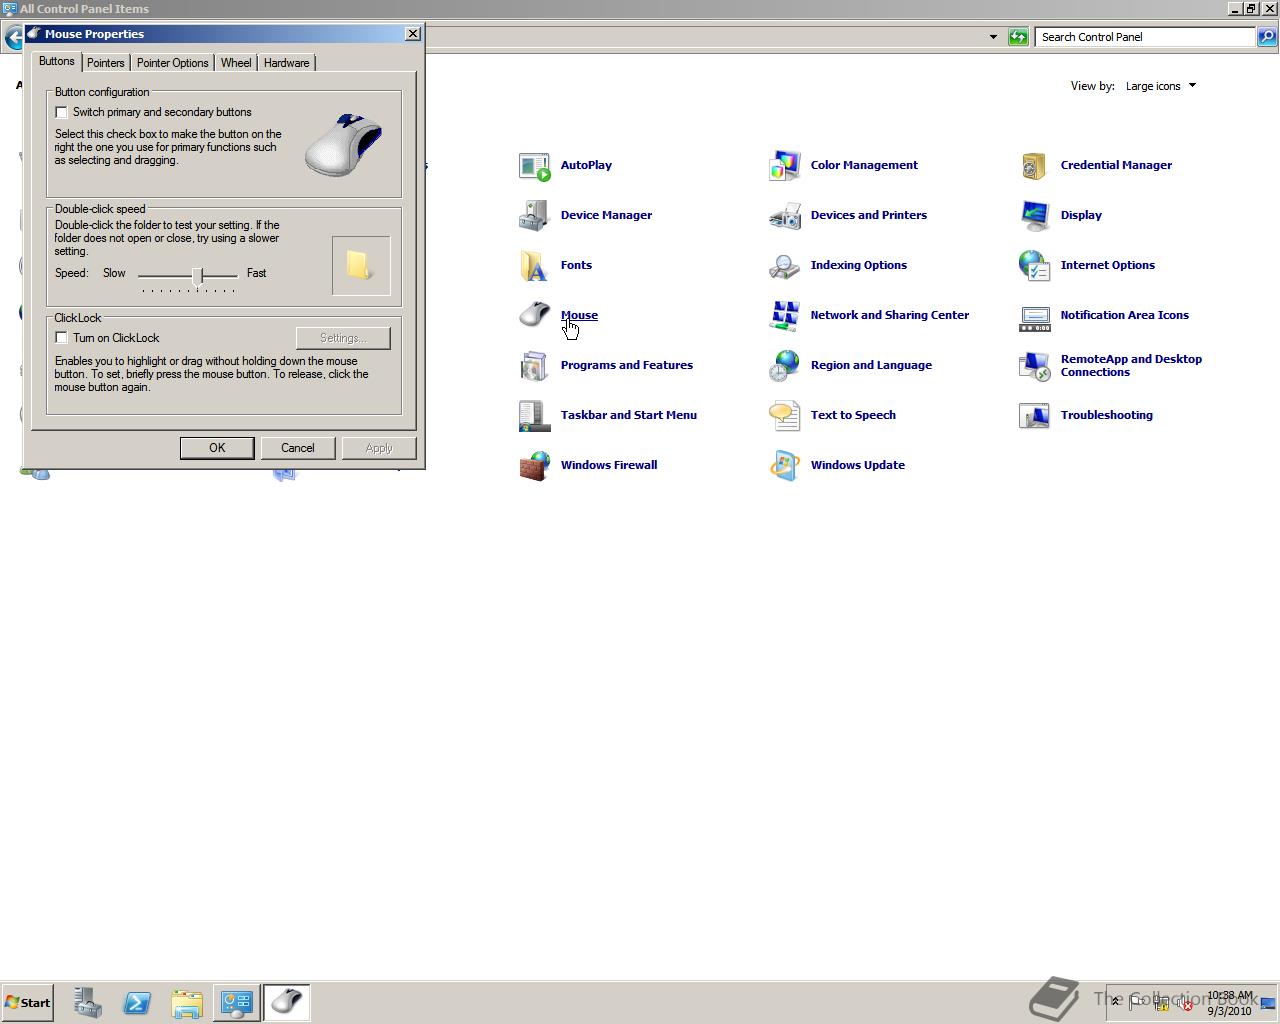The width and height of the screenshot is (1280, 1024).
Task: Open the Fonts folder icon
Action: click(535, 266)
